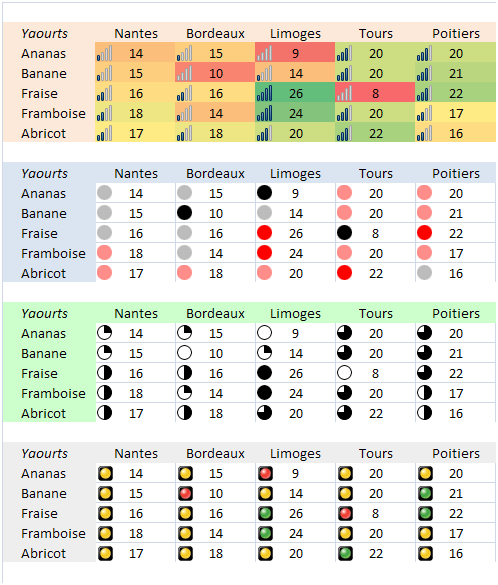Select the Bordeaux column header in the blue table
Viewport: 498px width, 585px height.
pos(215,173)
